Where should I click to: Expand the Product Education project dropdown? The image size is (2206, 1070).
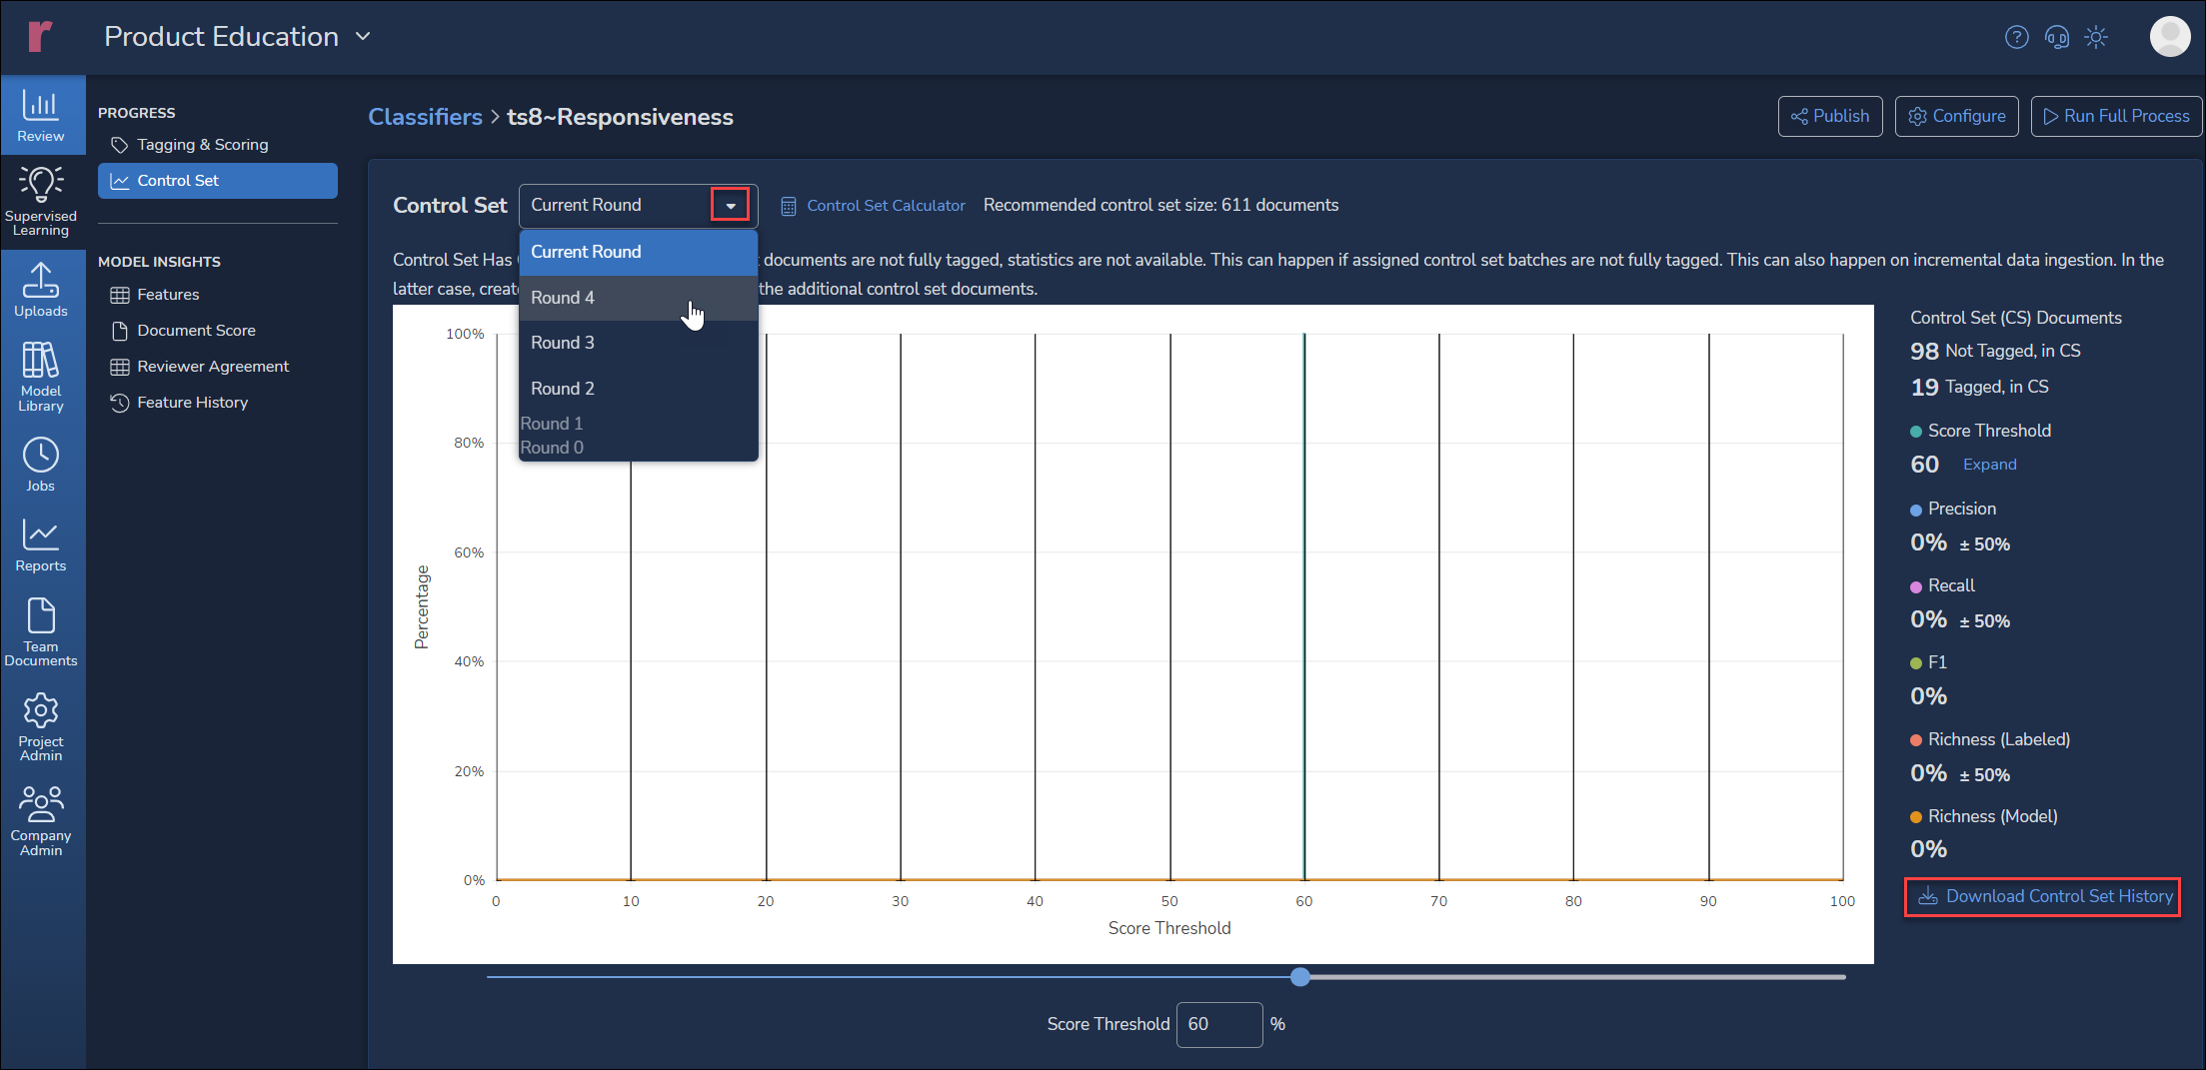363,37
